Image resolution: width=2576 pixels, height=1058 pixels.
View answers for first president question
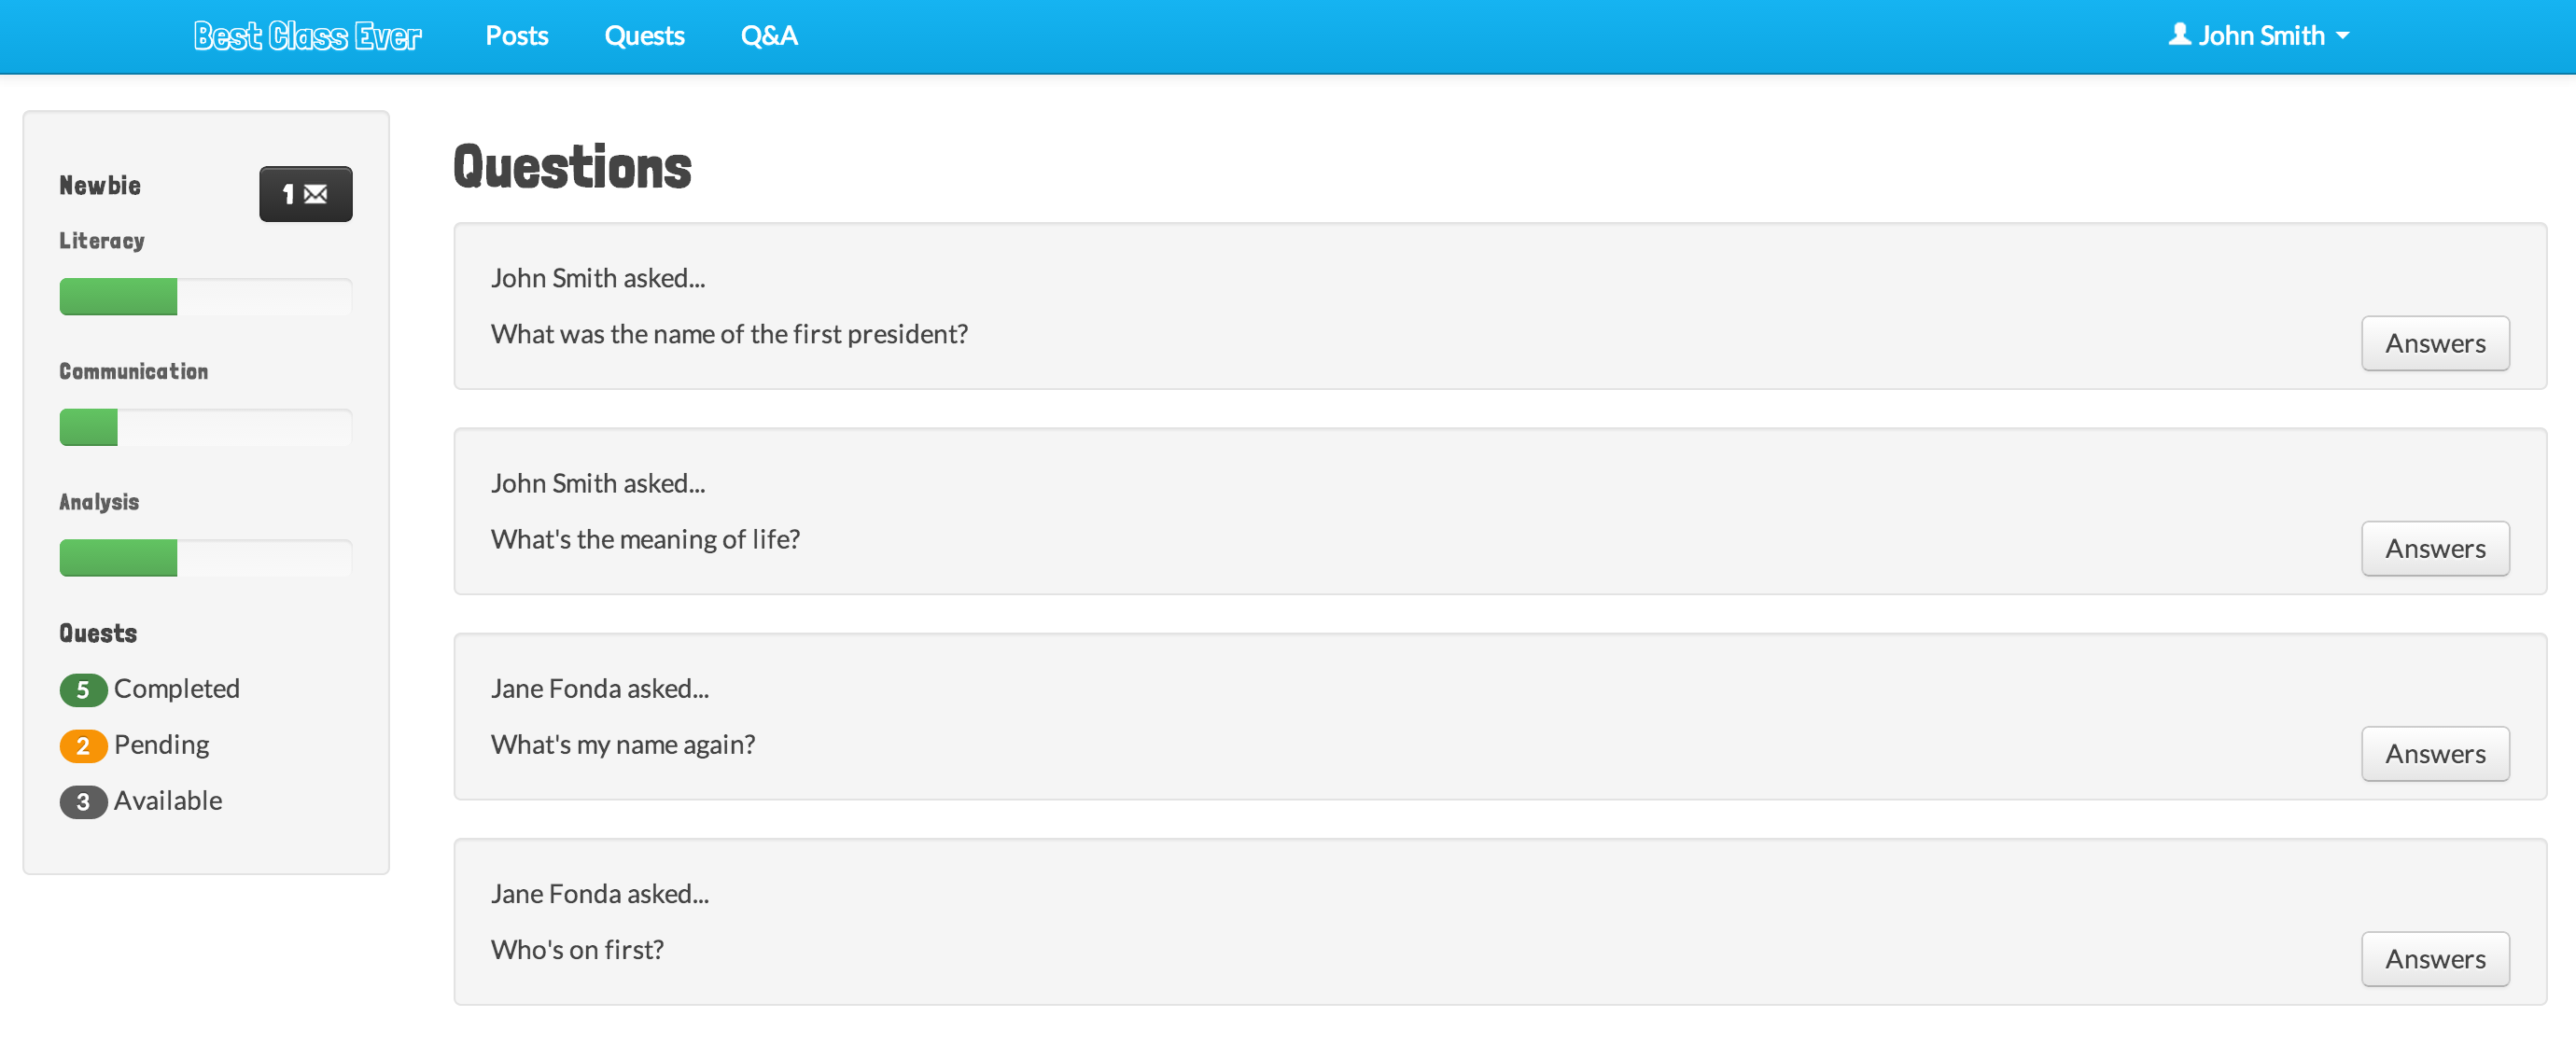(x=2434, y=343)
